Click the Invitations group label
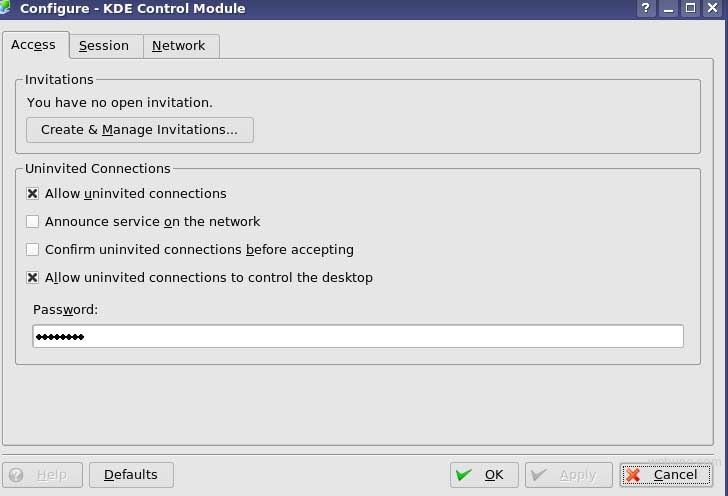Screen dimensions: 728x496 tap(59, 80)
